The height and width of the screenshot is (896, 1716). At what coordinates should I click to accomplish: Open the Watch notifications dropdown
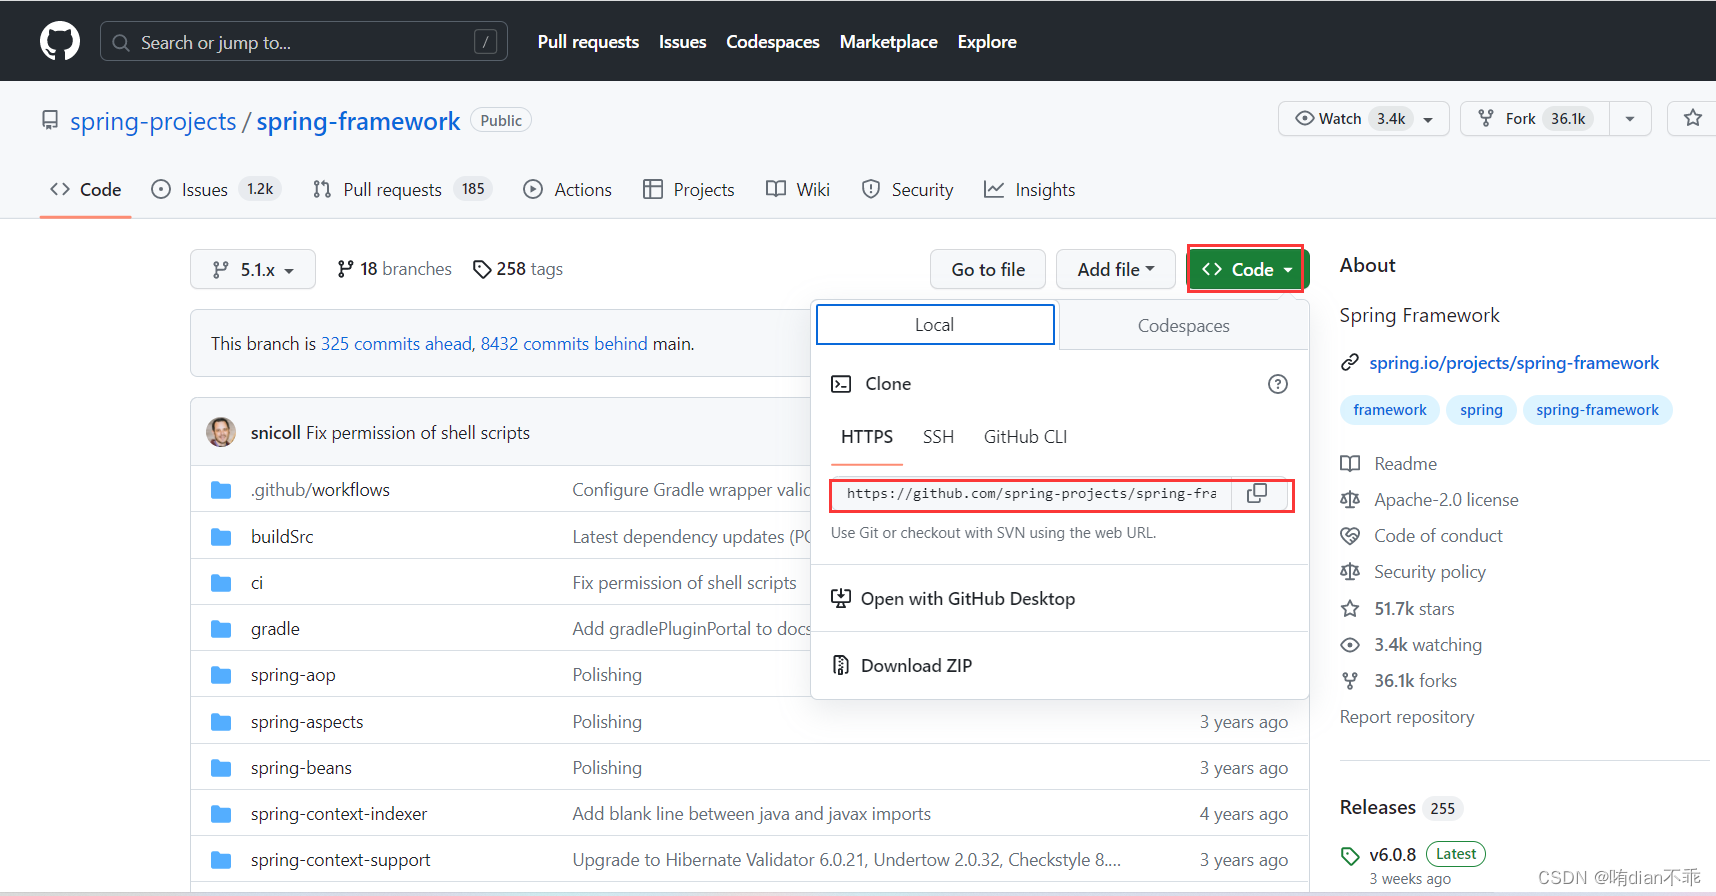click(1363, 118)
